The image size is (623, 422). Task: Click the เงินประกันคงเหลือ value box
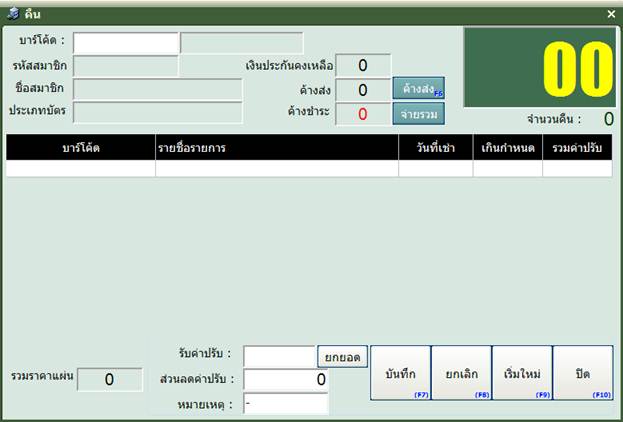(x=362, y=66)
